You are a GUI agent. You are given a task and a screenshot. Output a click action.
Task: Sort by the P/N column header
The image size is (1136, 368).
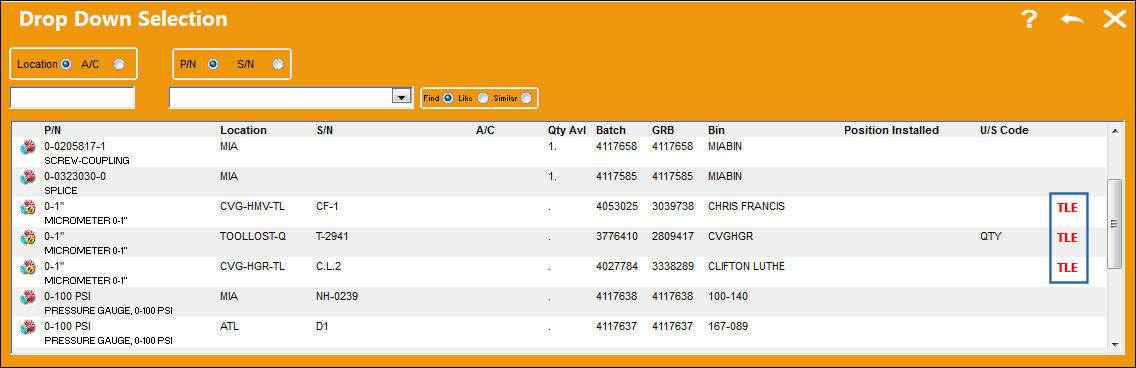pyautogui.click(x=53, y=130)
